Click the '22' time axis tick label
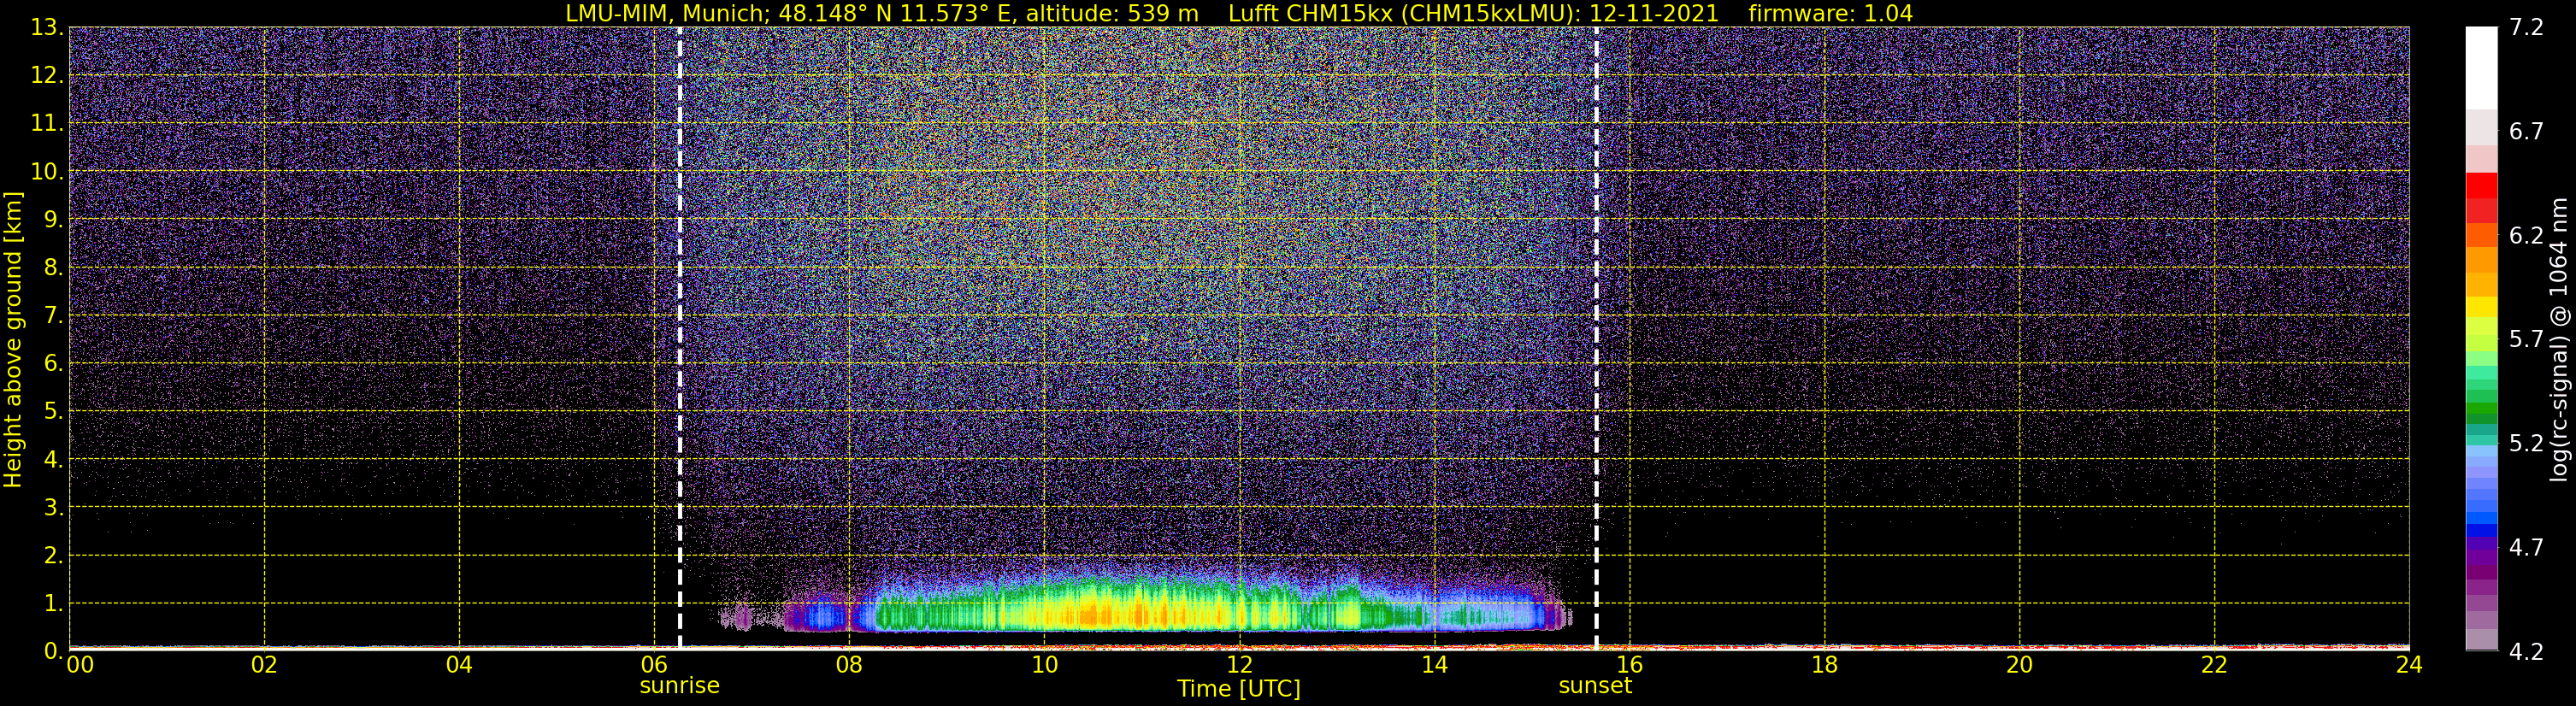This screenshot has height=706, width=2576. [x=2215, y=665]
